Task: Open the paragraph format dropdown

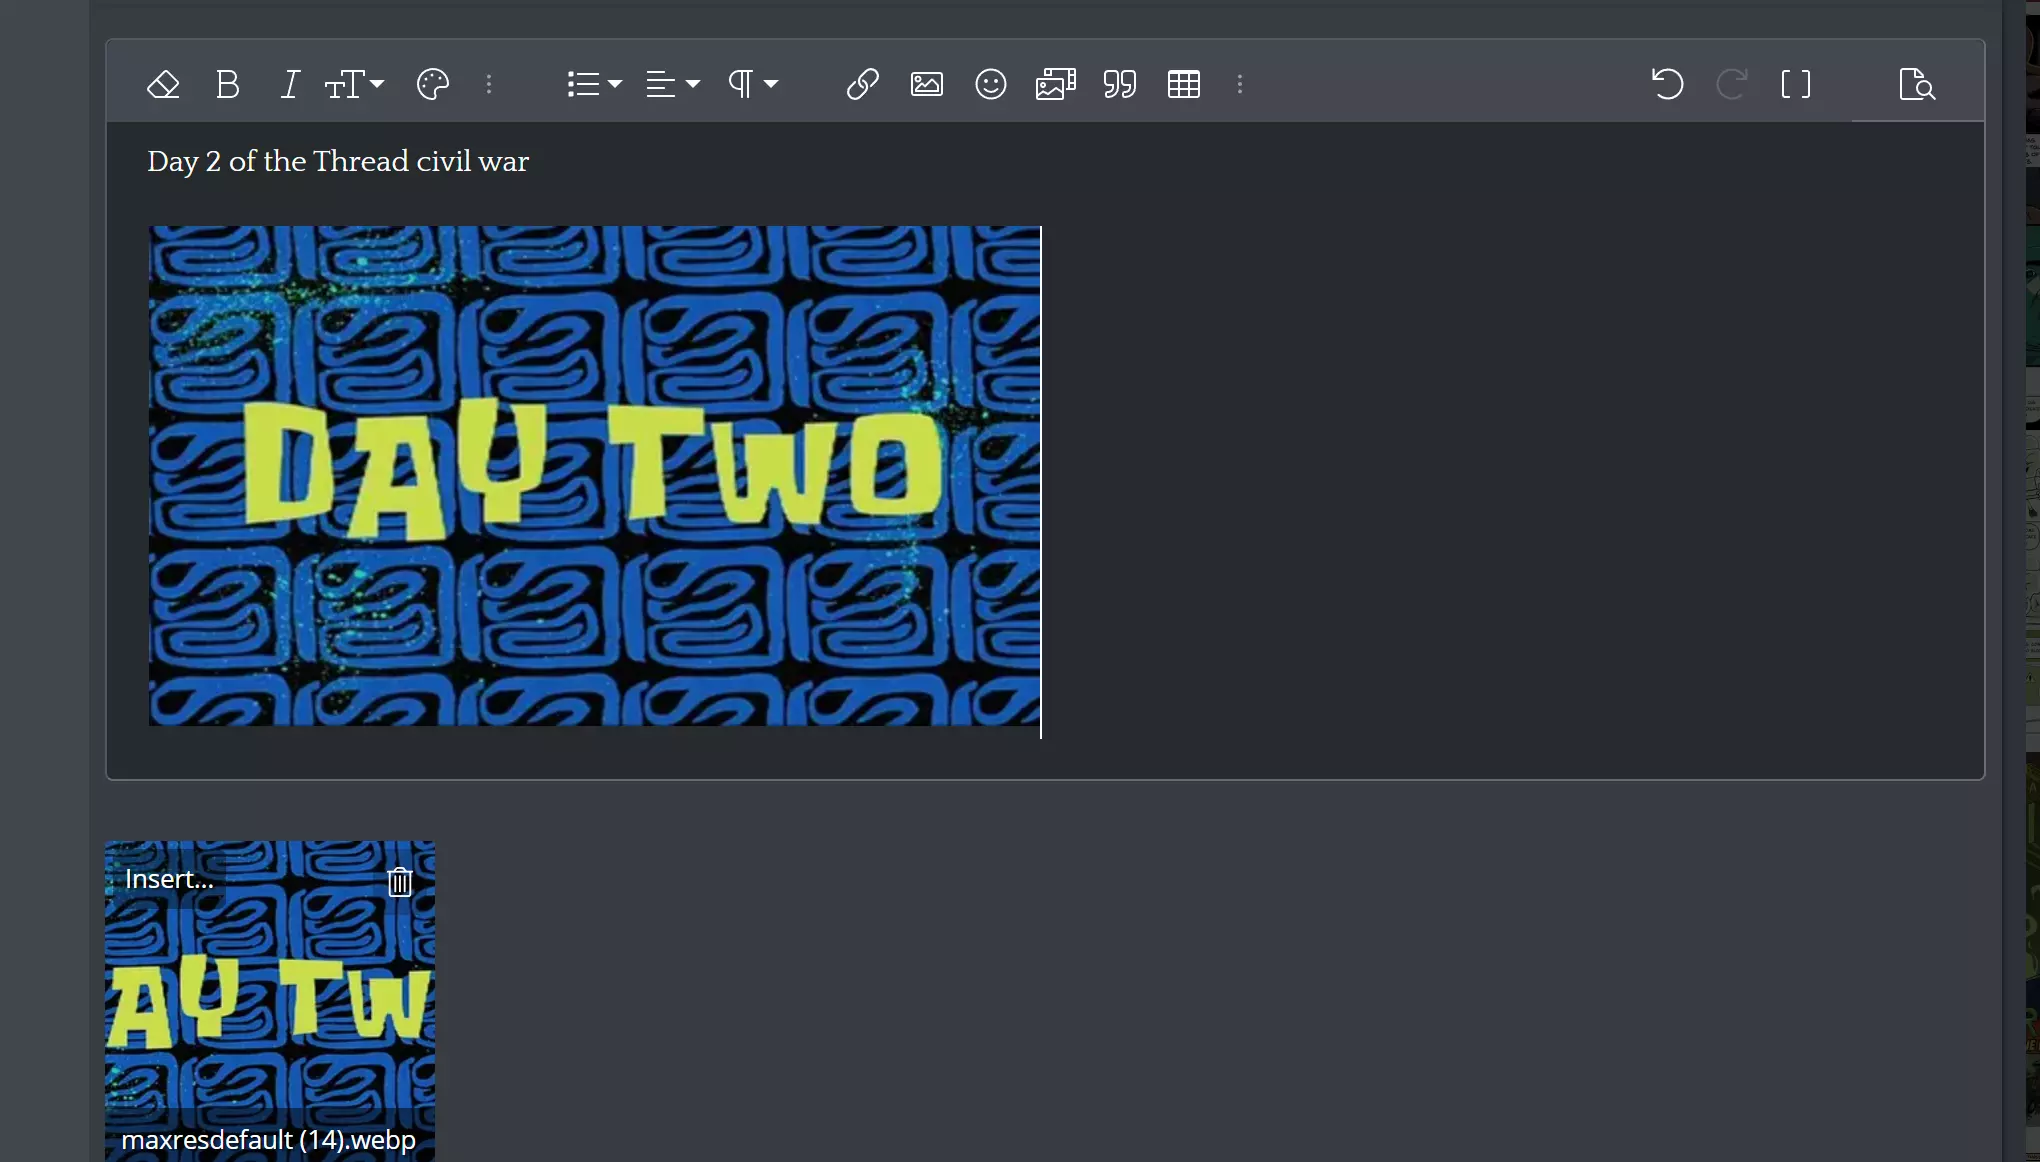Action: (752, 84)
